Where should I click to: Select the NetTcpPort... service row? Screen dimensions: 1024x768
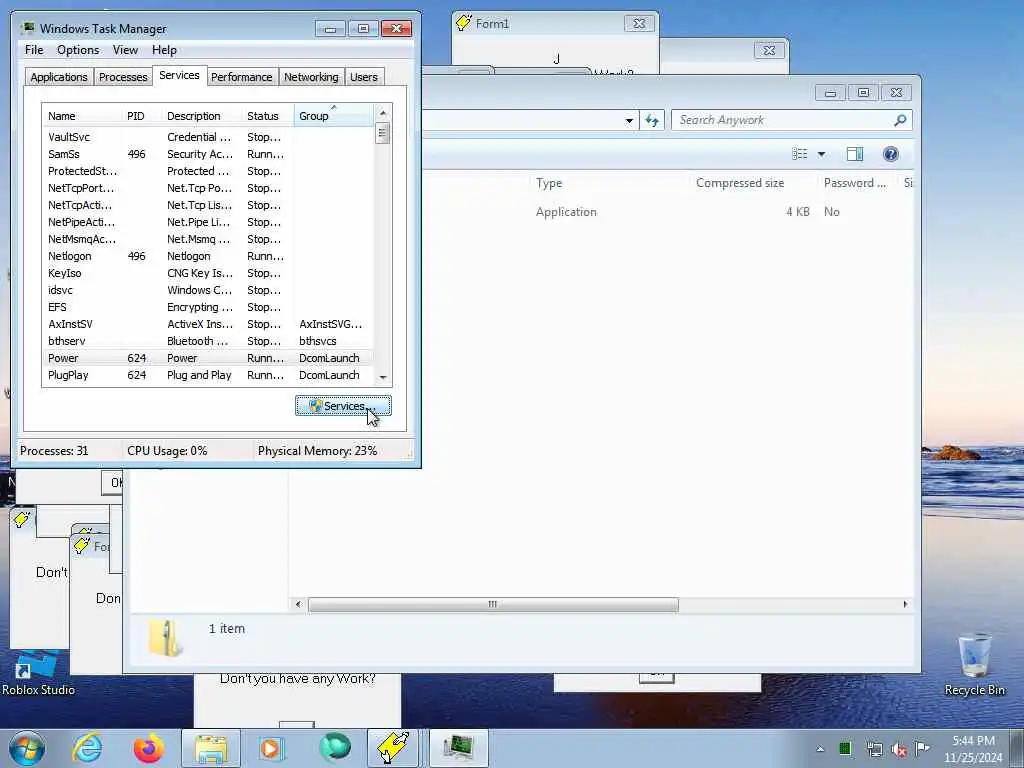click(x=208, y=188)
